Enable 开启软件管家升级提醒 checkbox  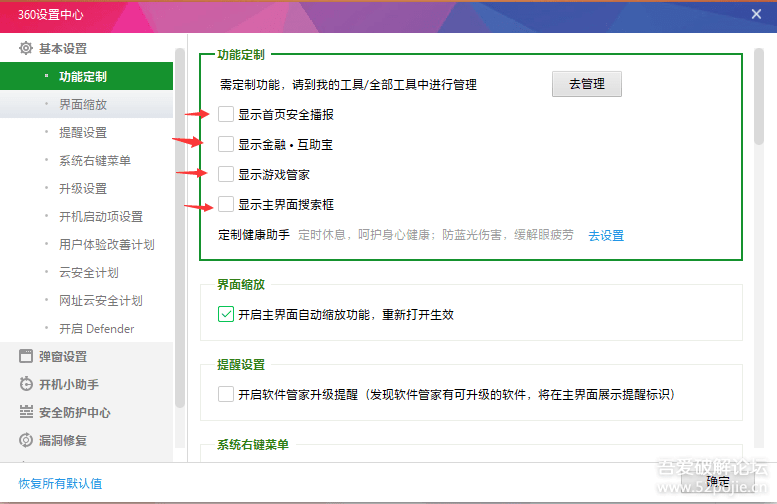pyautogui.click(x=226, y=394)
